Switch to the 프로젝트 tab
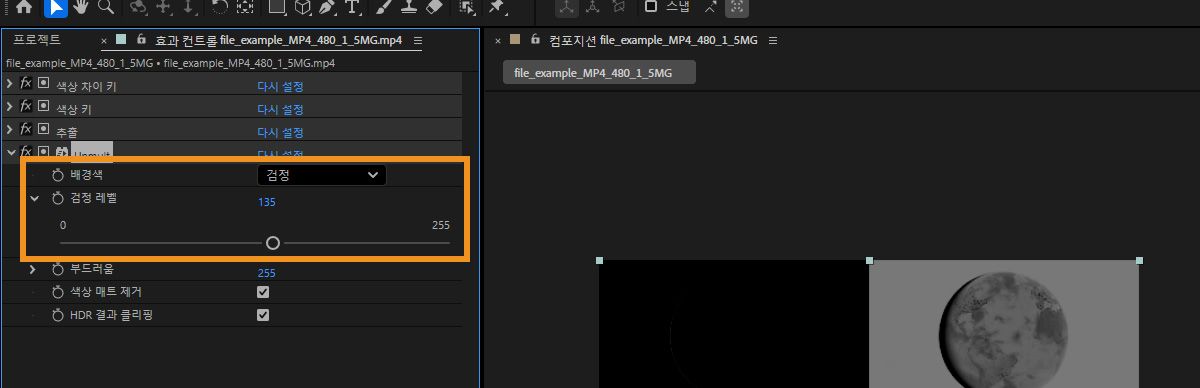Viewport: 1200px width, 388px height. tap(37, 40)
